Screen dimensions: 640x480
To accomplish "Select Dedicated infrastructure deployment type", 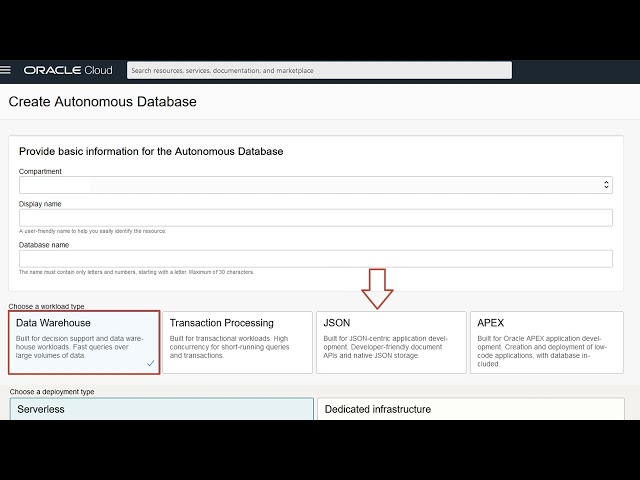I will click(471, 409).
